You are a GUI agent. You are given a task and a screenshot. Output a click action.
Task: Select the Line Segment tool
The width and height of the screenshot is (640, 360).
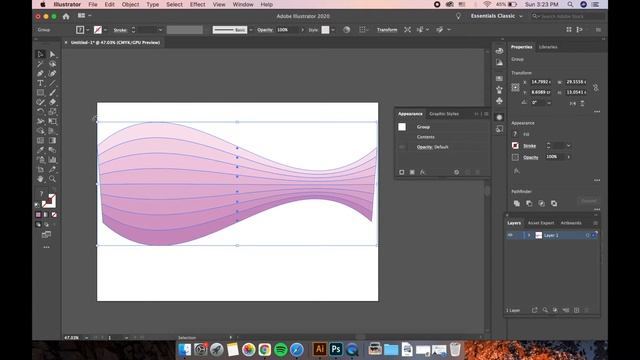tap(52, 83)
